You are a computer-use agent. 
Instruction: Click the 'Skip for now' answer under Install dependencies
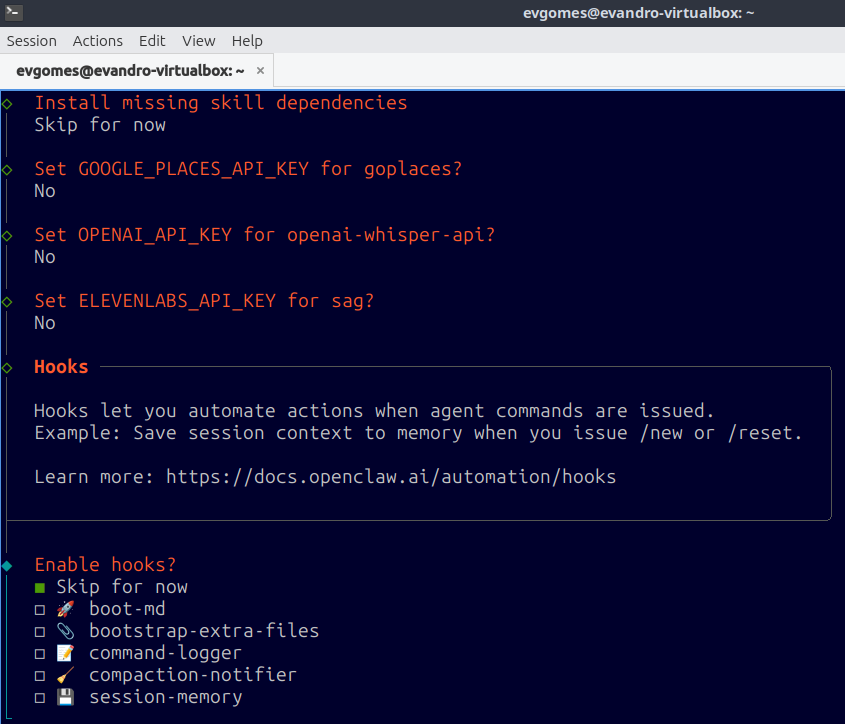point(100,125)
